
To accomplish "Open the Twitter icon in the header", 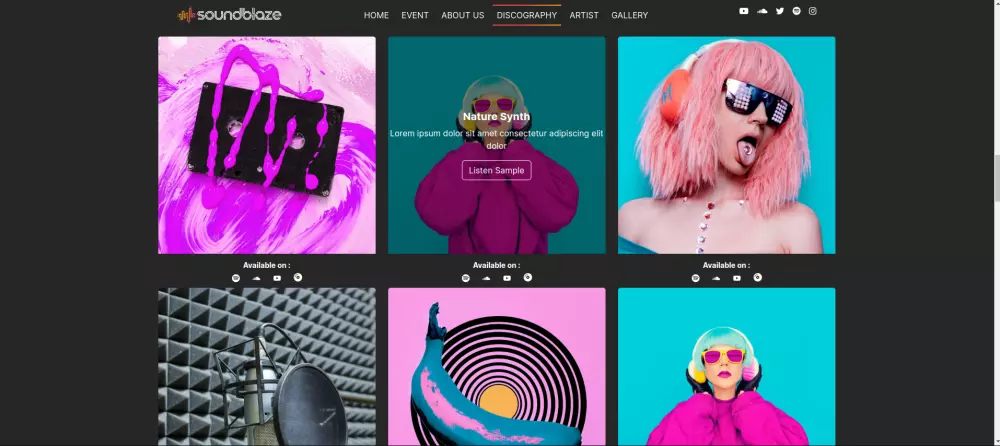I will point(779,11).
